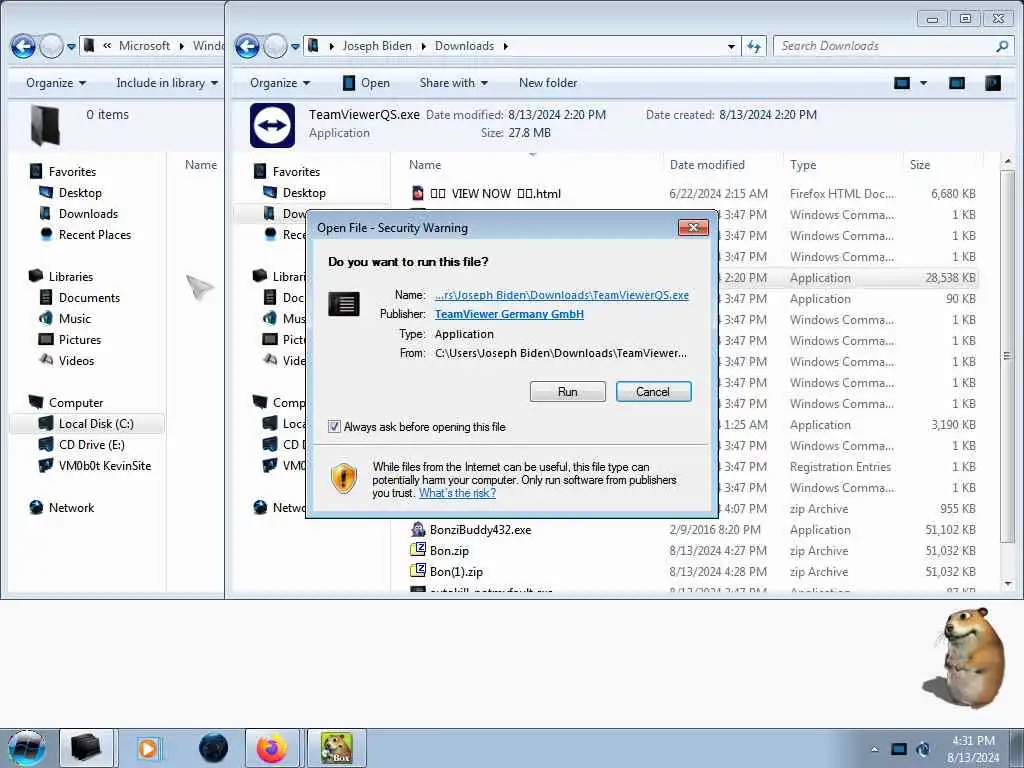Select Network in the left window

[x=71, y=507]
